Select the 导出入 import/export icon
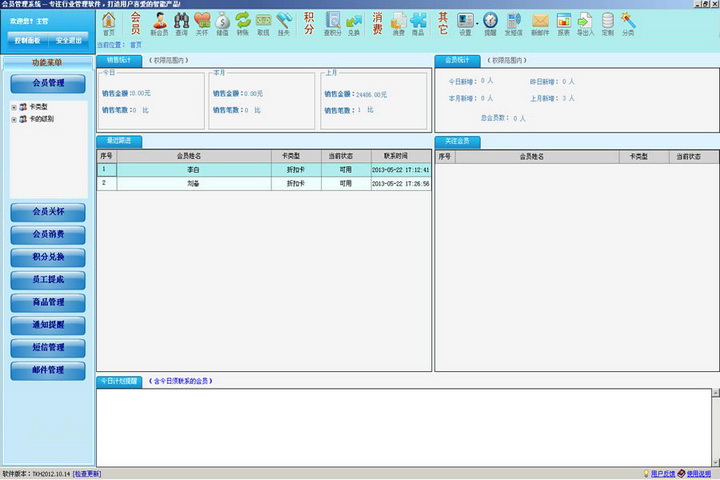The width and height of the screenshot is (720, 480). (585, 24)
